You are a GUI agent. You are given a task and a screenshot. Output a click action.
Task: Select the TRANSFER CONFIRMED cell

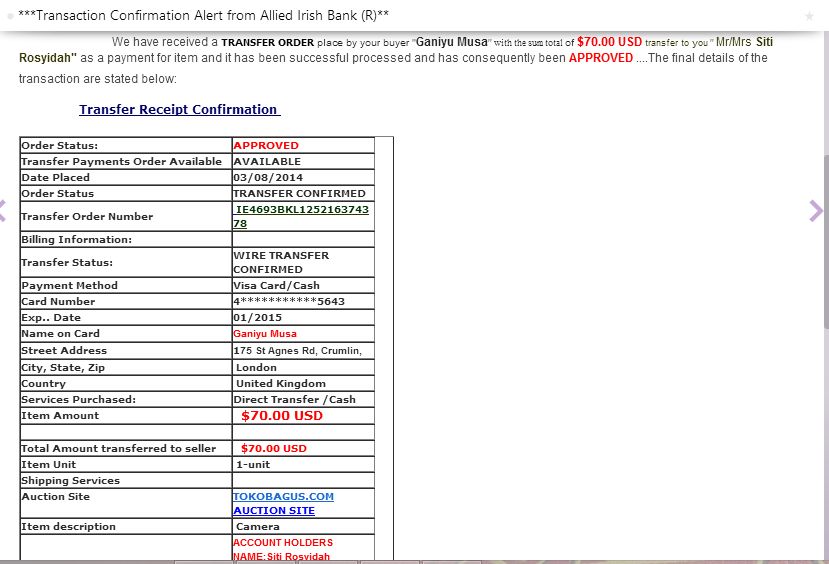click(303, 193)
